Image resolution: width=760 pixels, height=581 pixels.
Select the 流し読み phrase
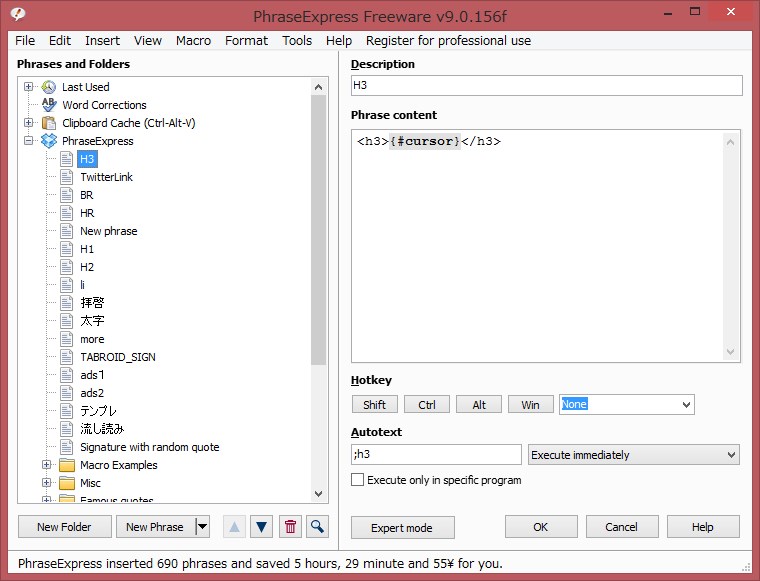tap(102, 429)
